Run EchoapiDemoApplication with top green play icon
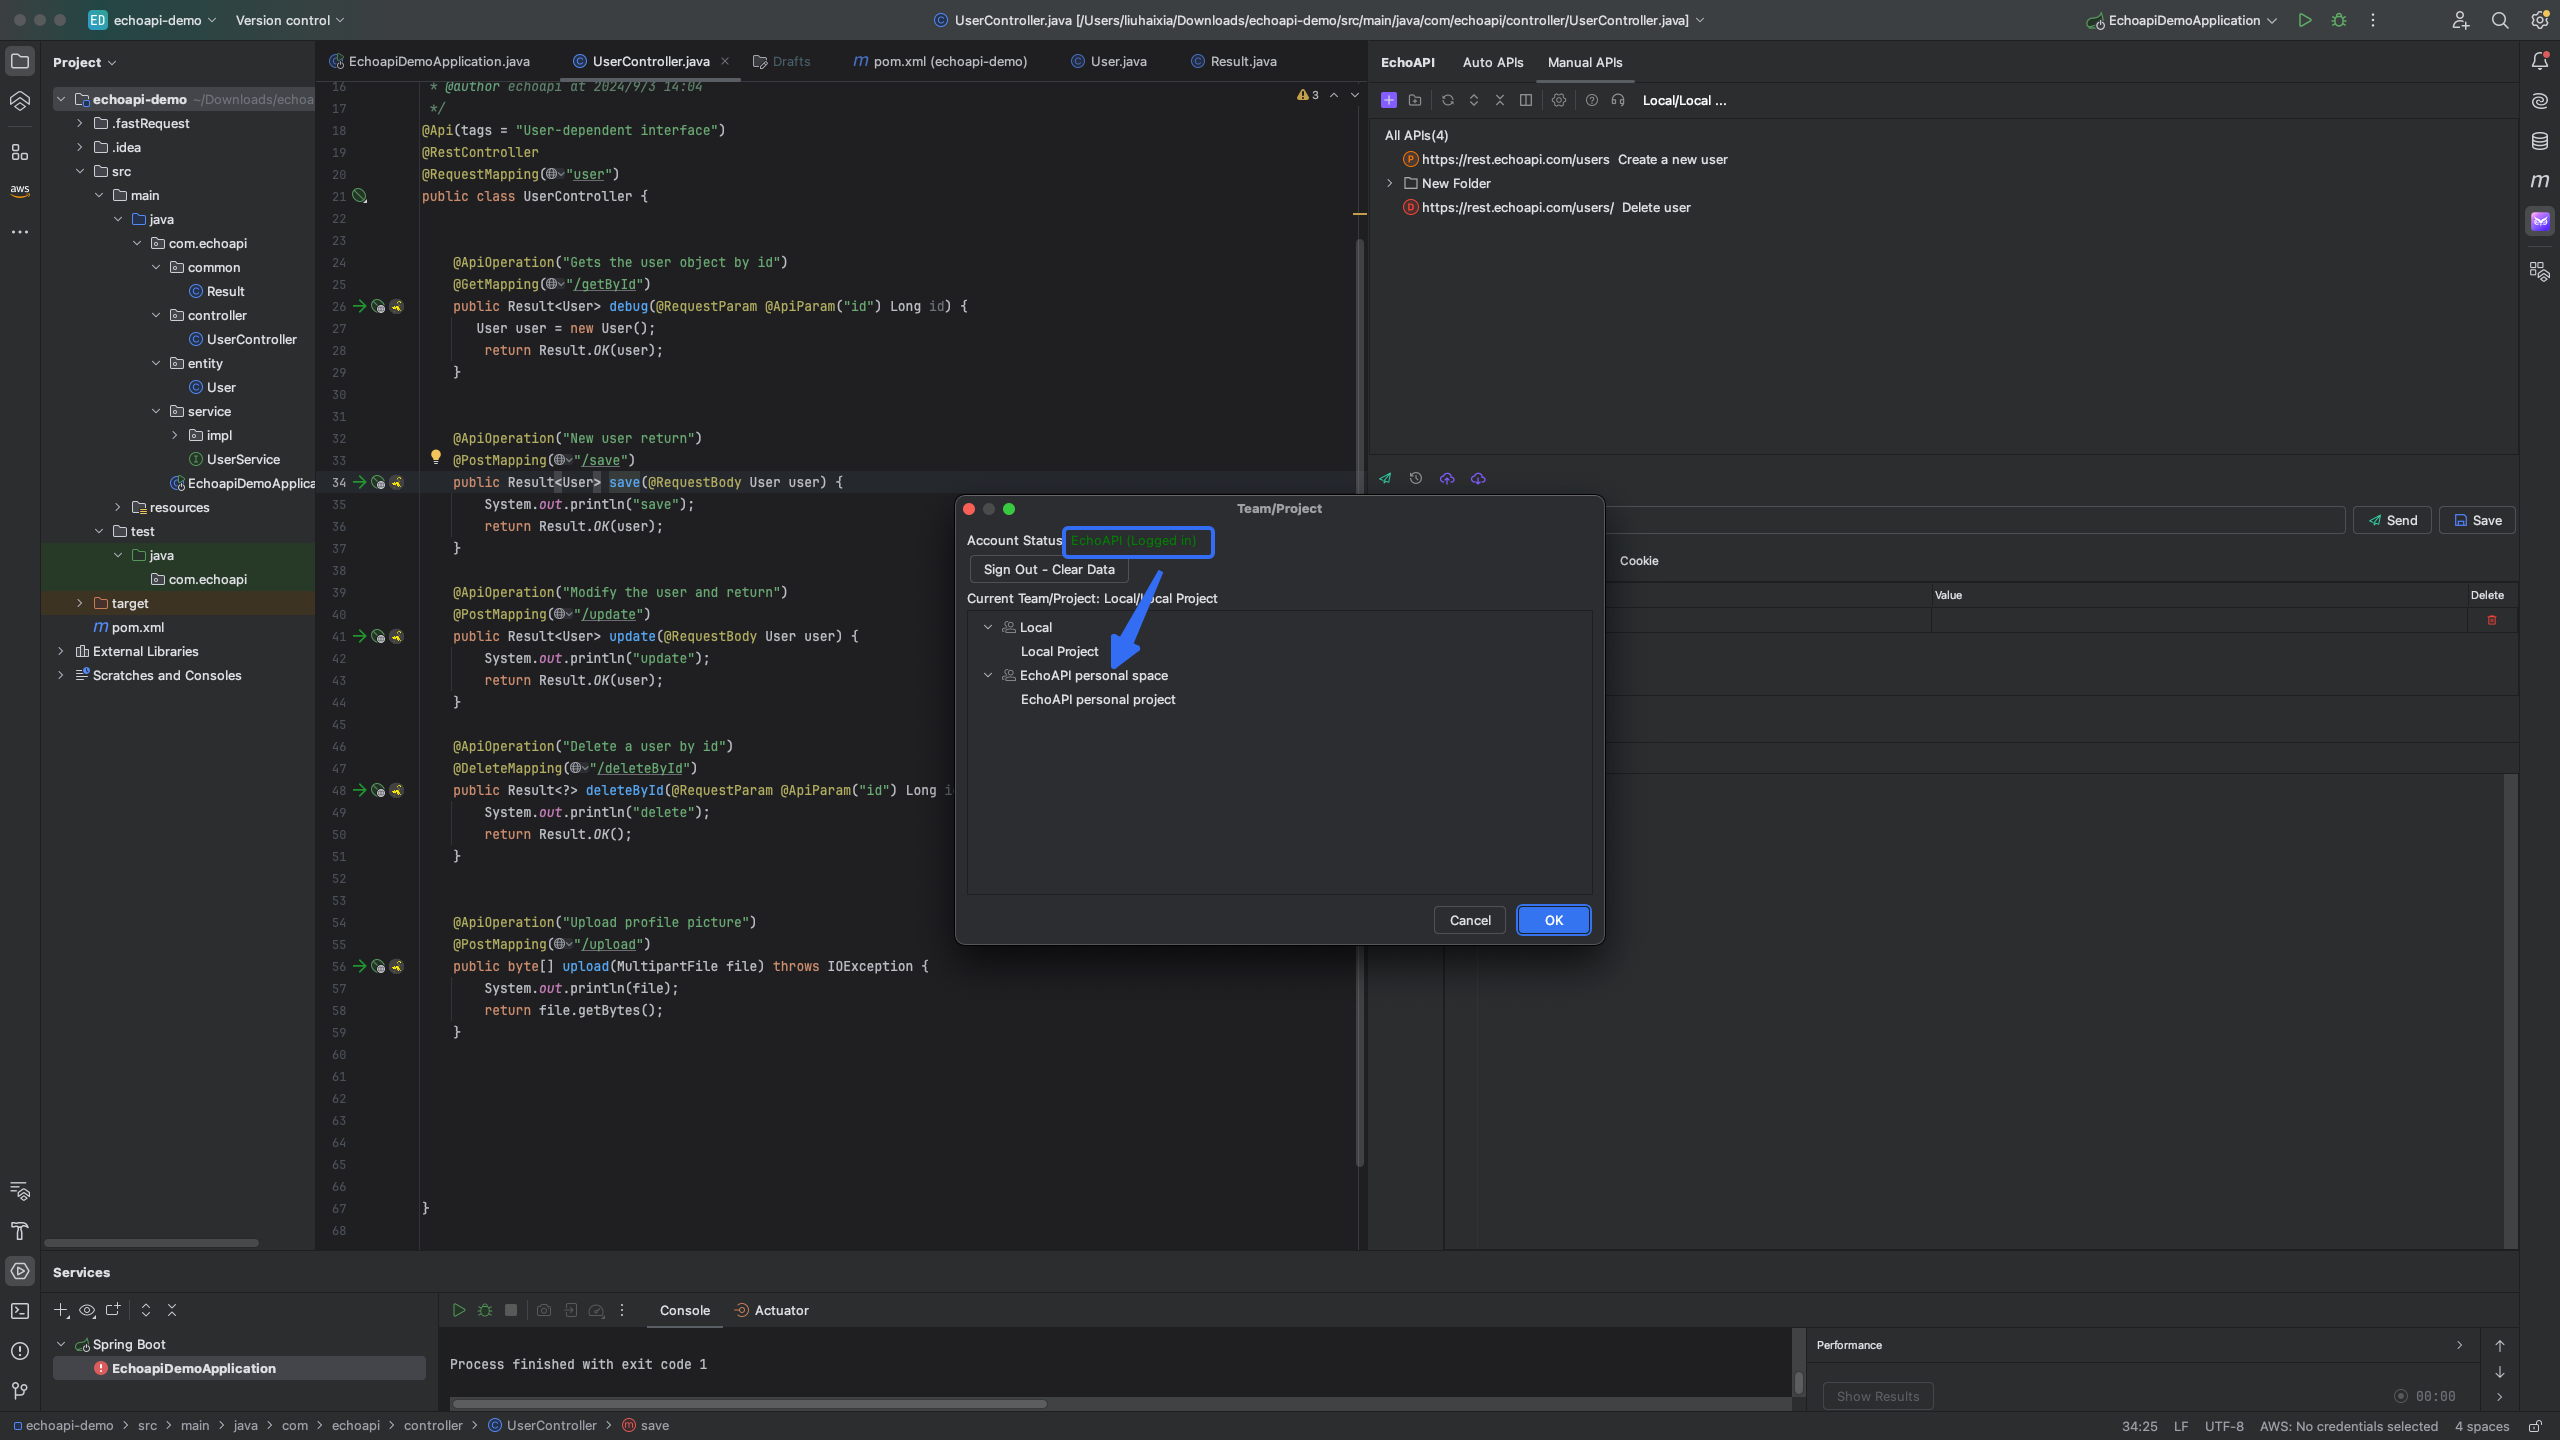The image size is (2560, 1440). click(2304, 20)
